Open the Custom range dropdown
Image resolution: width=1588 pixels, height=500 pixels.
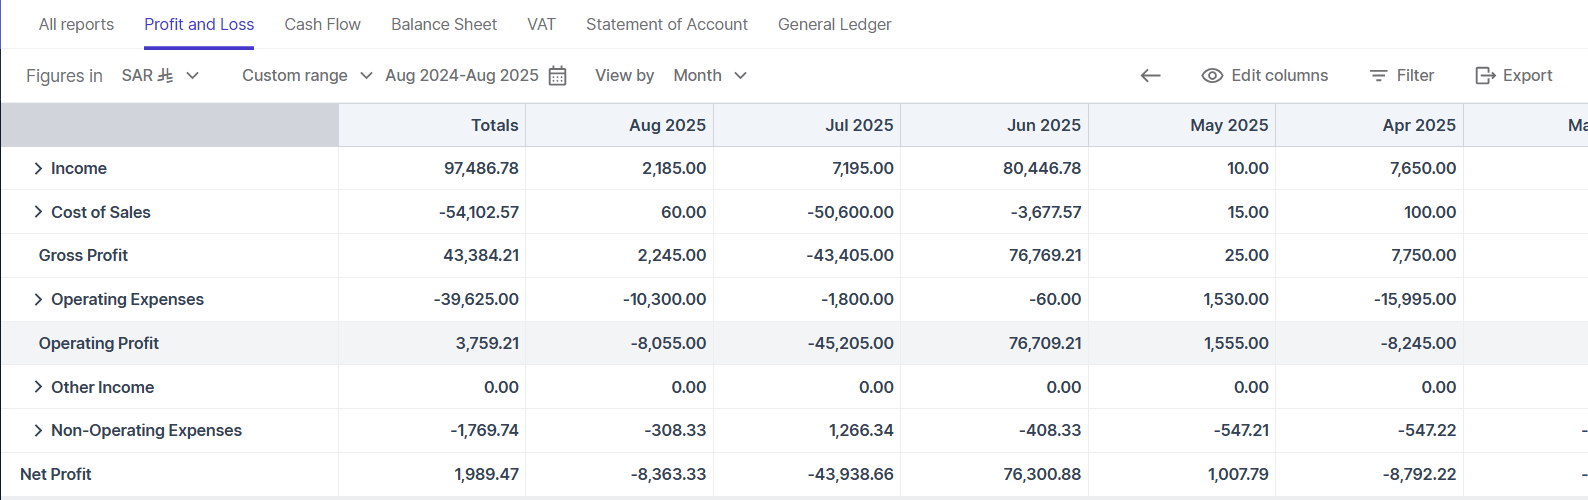pyautogui.click(x=307, y=76)
